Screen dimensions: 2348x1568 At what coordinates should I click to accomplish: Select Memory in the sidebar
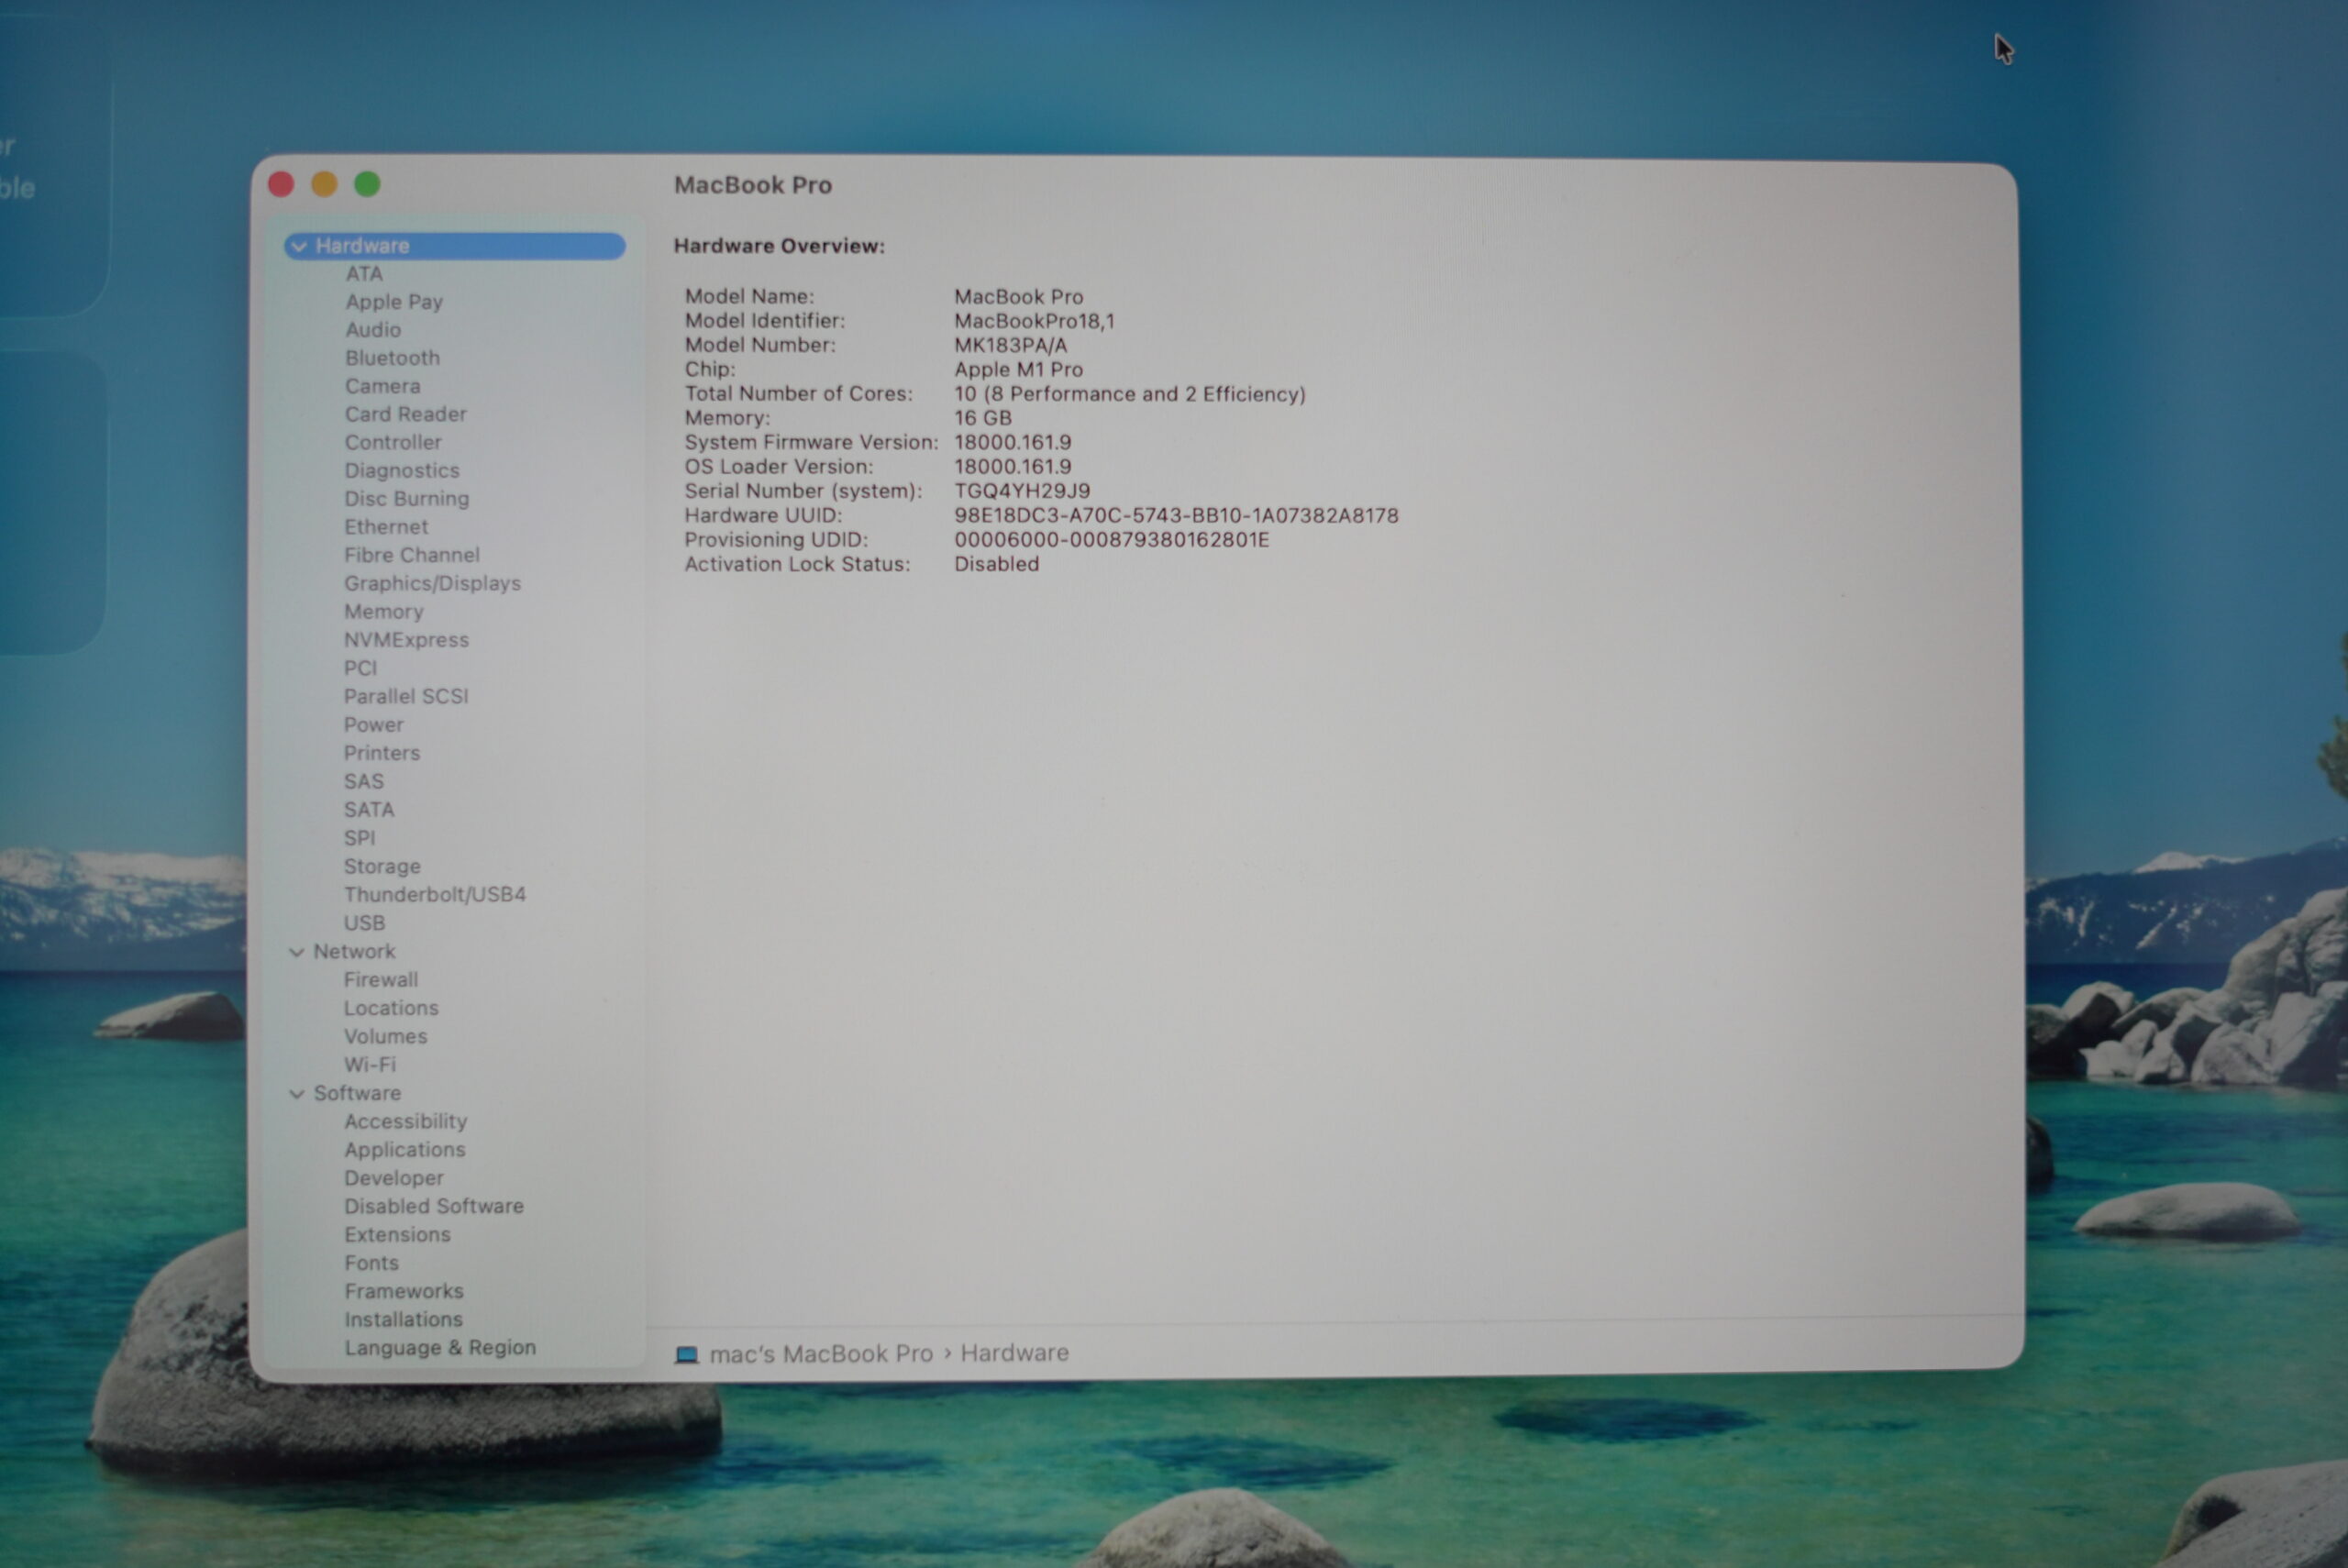click(x=384, y=612)
